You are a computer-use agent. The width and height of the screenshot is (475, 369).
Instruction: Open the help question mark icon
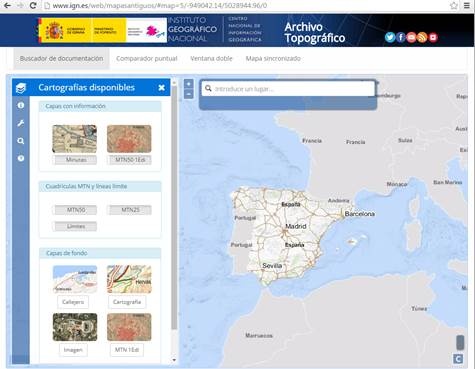click(x=21, y=158)
